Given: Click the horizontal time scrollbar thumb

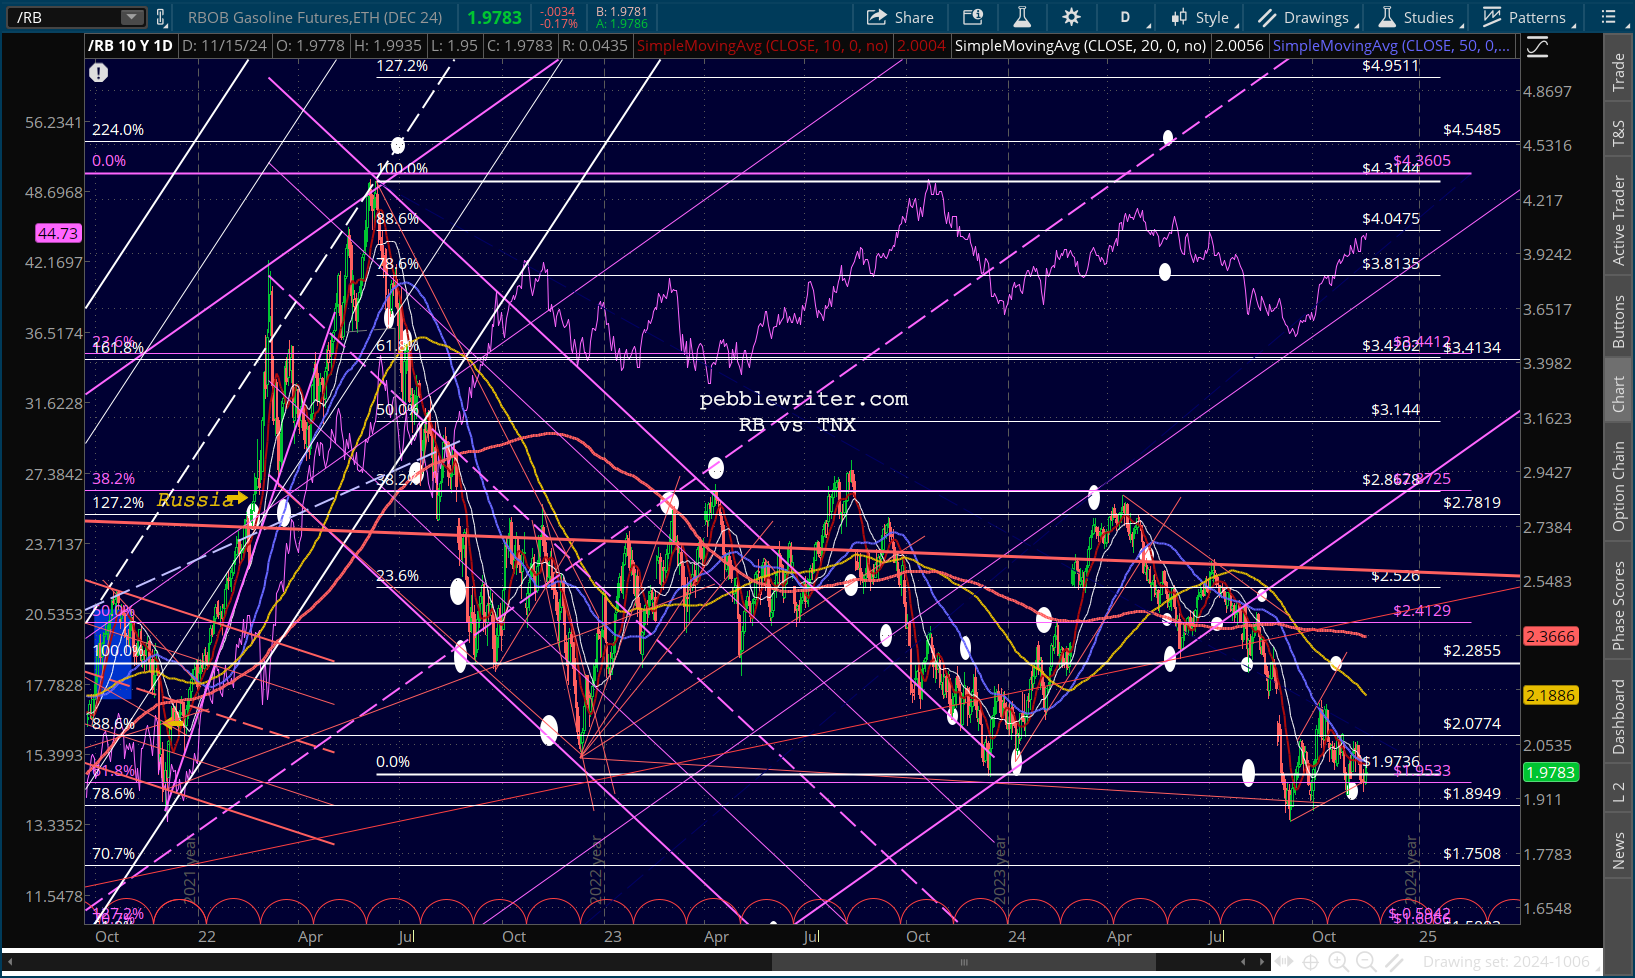Looking at the screenshot, I should [964, 962].
